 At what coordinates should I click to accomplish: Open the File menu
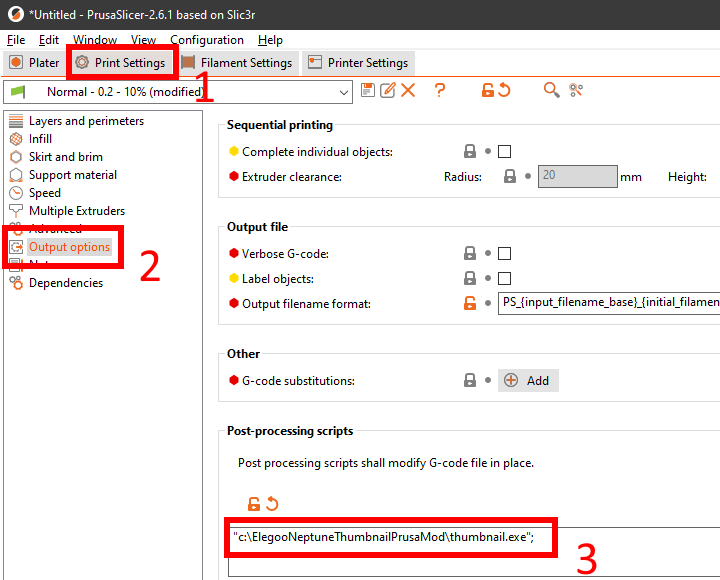[16, 40]
